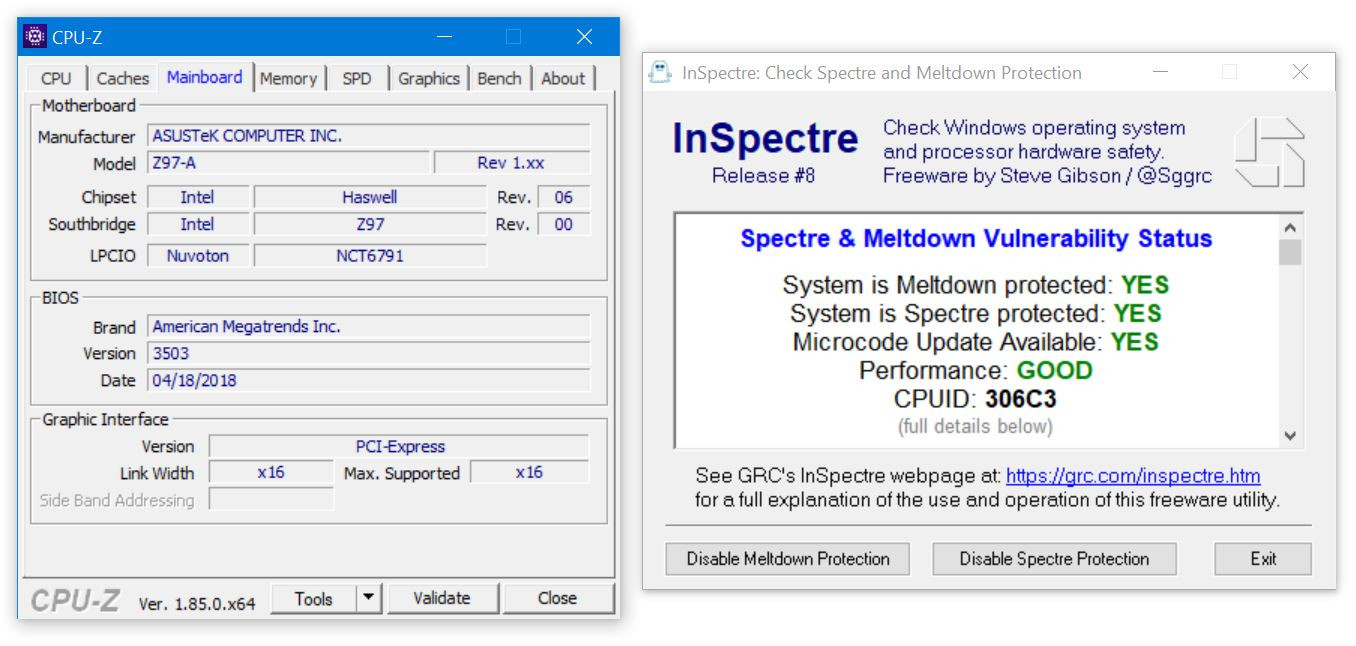
Task: Click the Southbridge Rev. value 00
Action: click(x=564, y=224)
